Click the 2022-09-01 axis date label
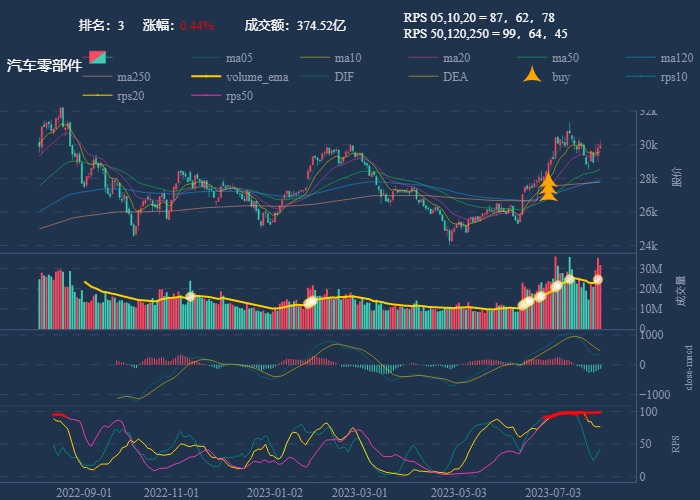The image size is (700, 500). tap(84, 492)
